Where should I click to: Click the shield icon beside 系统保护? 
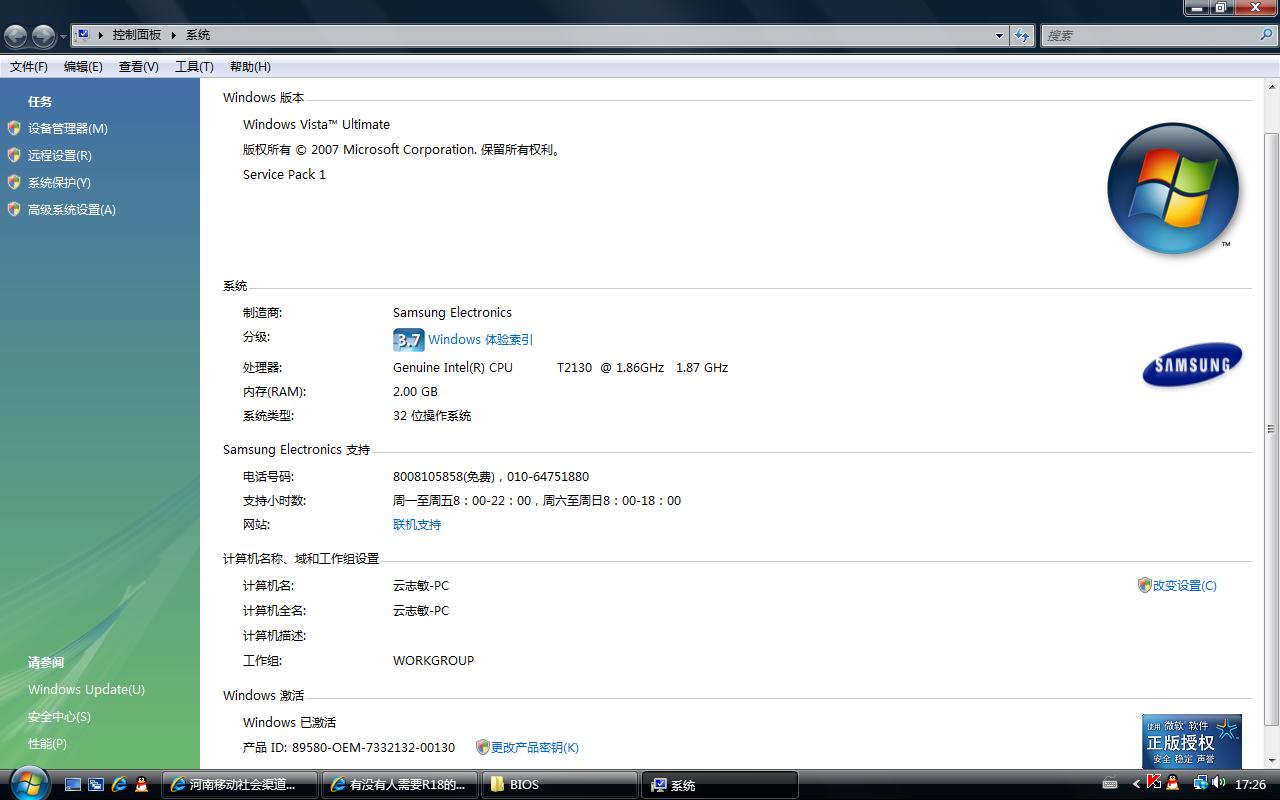point(14,182)
